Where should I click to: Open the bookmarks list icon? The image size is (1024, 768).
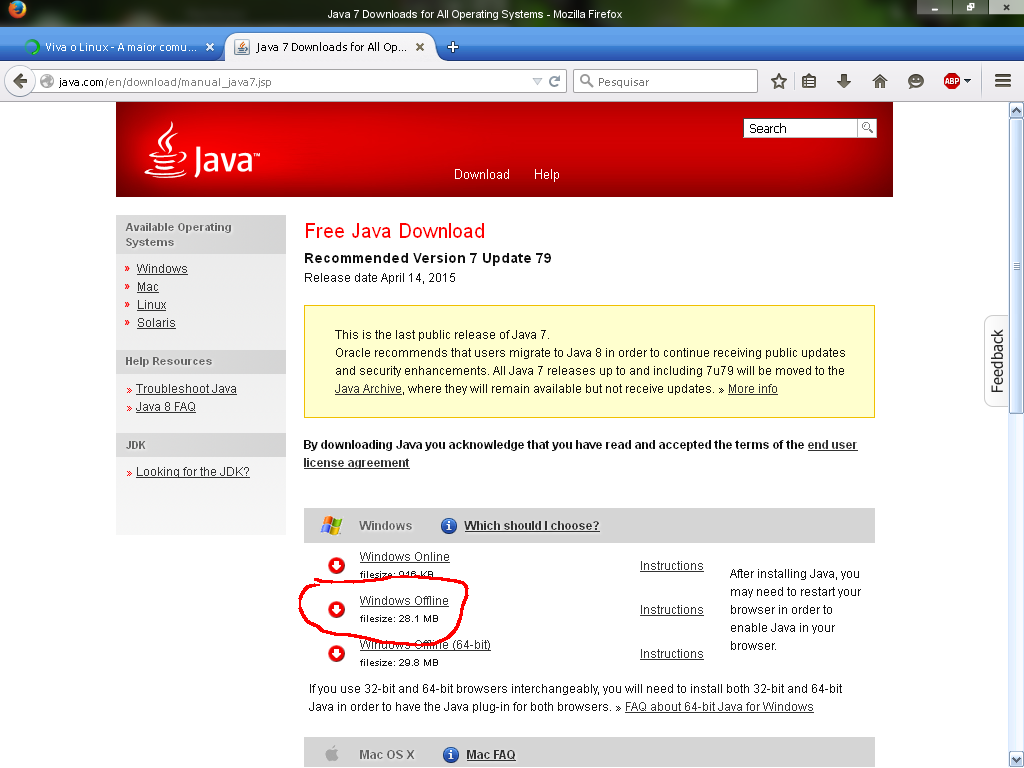[809, 82]
